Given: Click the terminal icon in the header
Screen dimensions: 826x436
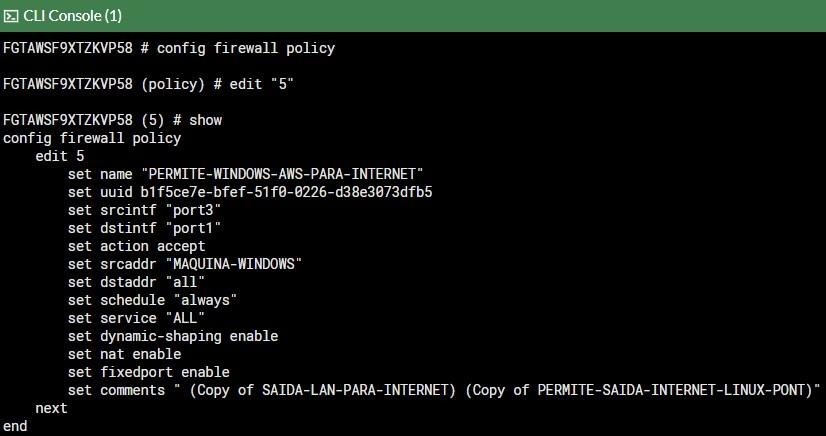Looking at the screenshot, I should (11, 16).
